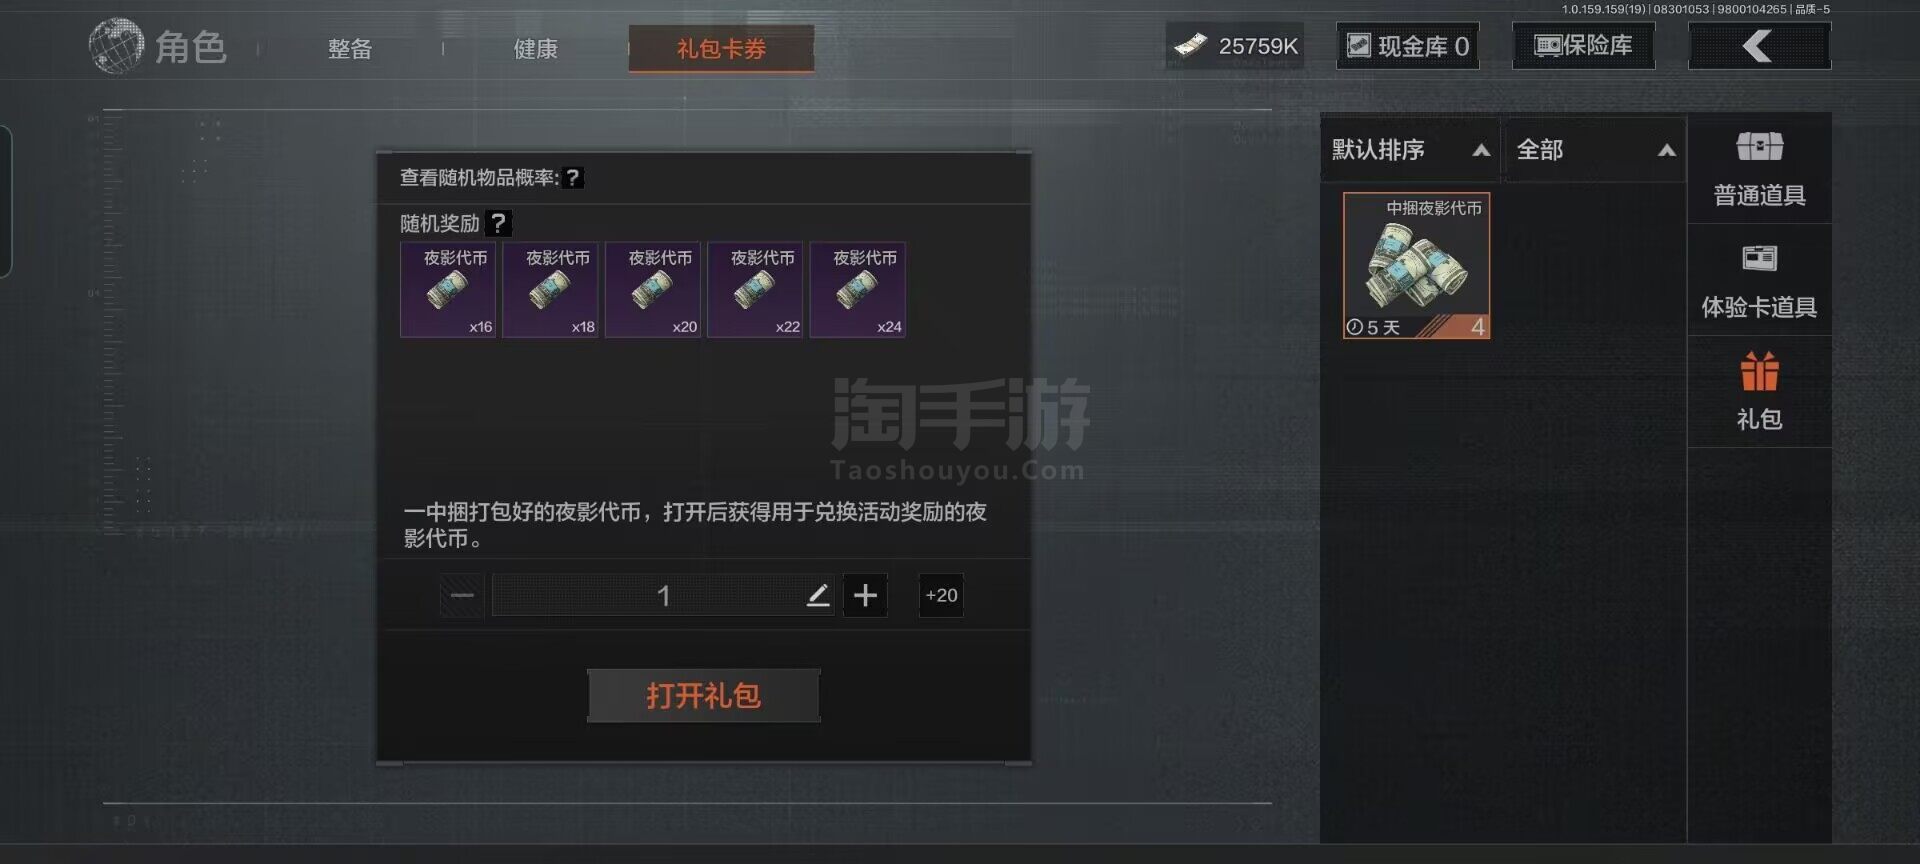Screen dimensions: 1920x864
Task: Switch to the 健康 tab
Action: tap(535, 49)
